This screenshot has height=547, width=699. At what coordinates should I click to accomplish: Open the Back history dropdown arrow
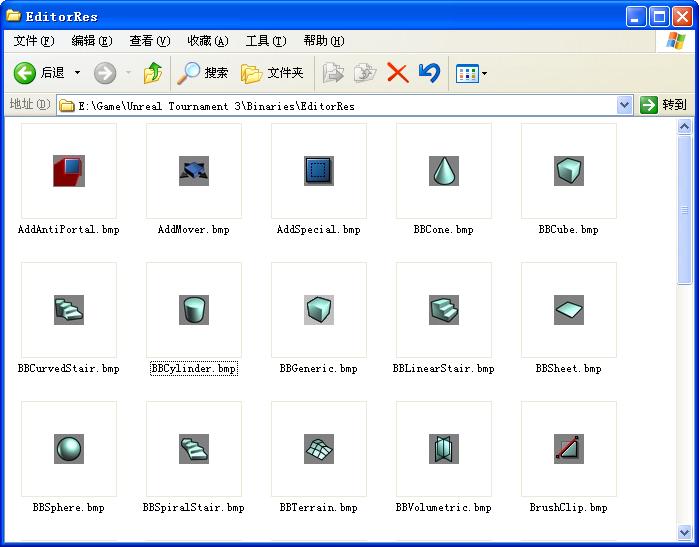click(77, 73)
